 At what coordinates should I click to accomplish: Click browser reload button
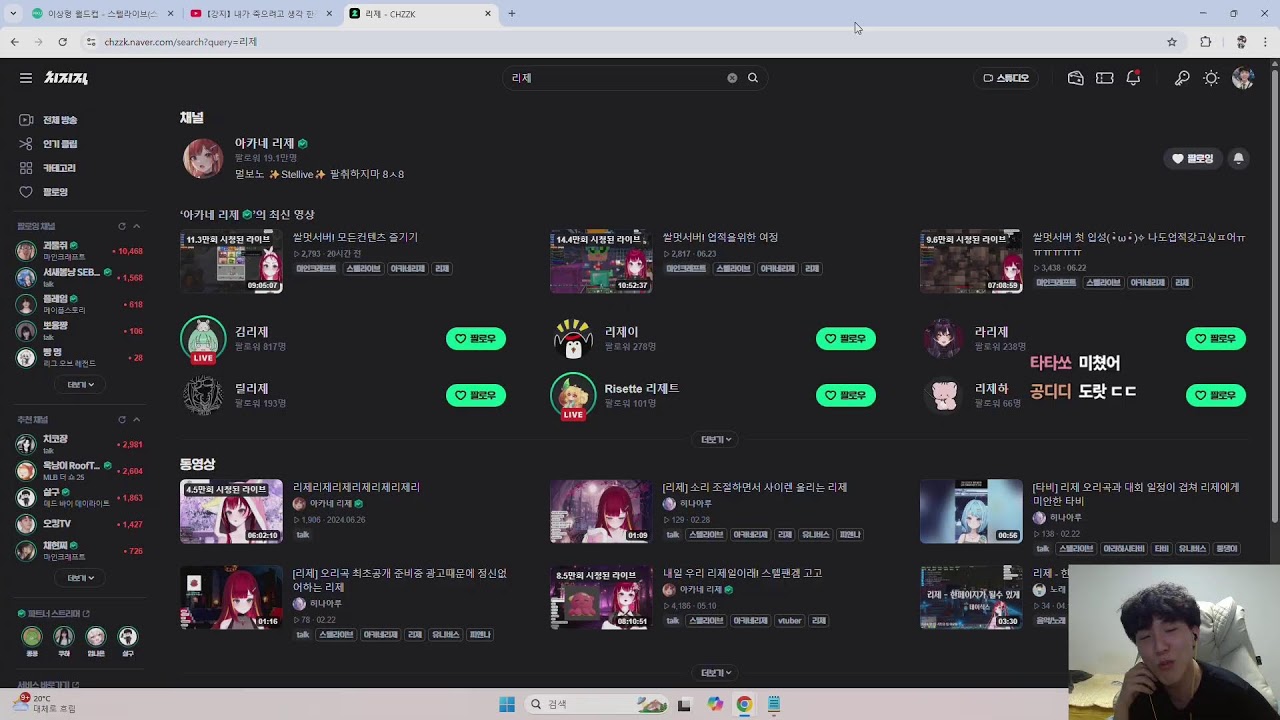(62, 42)
